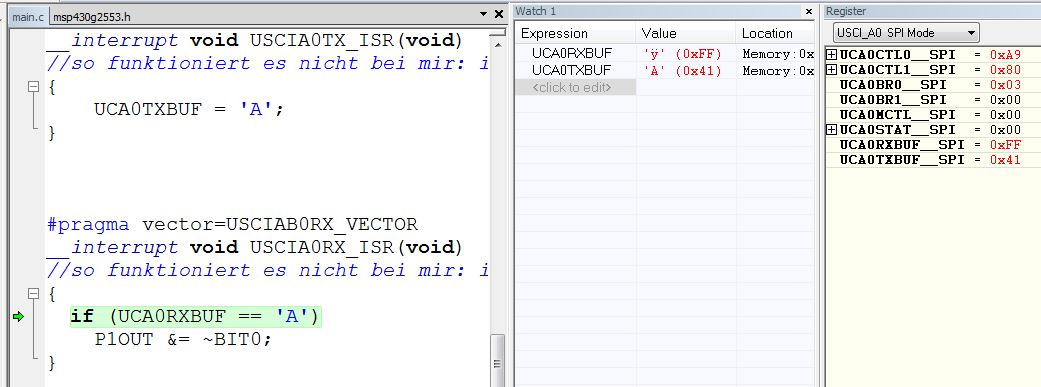This screenshot has width=1041, height=387.
Task: Collapse the USCIA0RX_ISR function body
Action: point(33,293)
